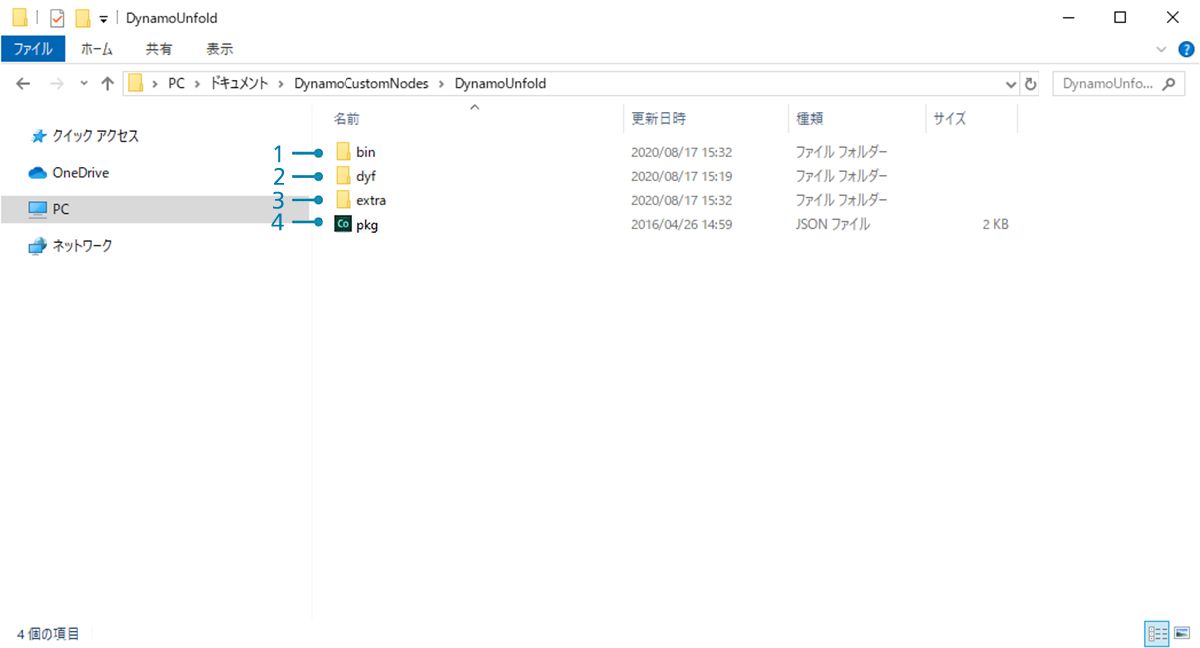Go up one folder level
This screenshot has width=1200, height=648.
(x=108, y=84)
